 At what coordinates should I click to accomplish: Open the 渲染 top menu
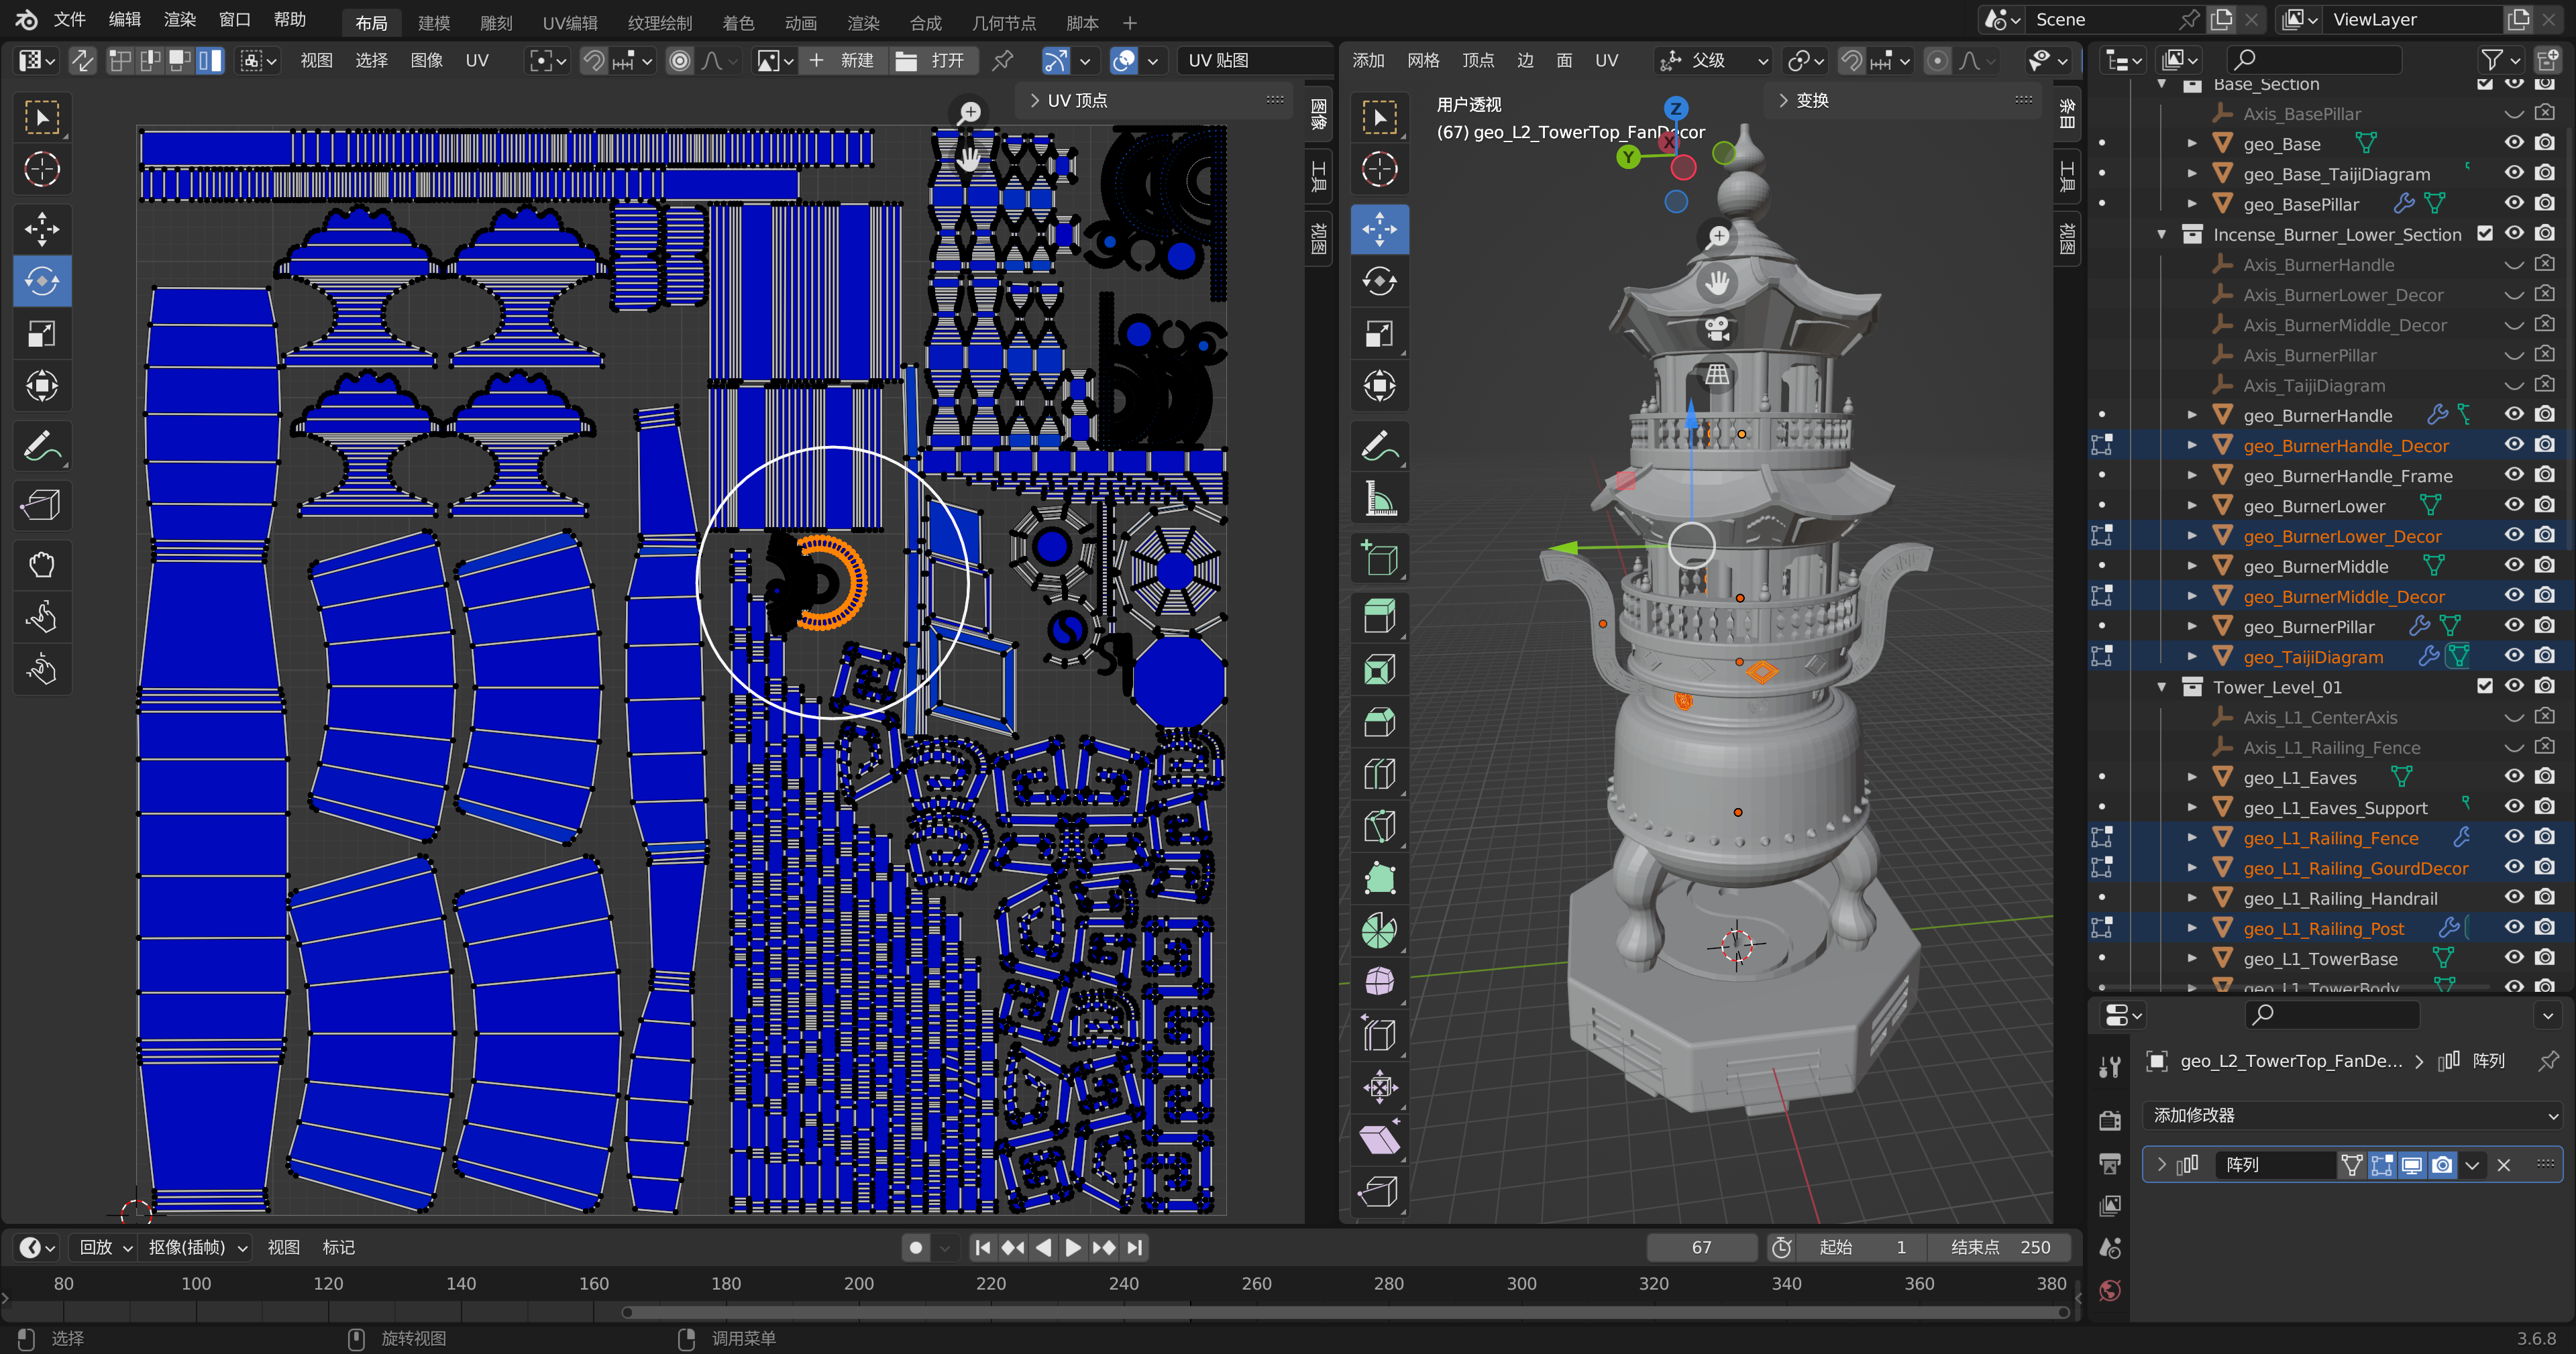pos(179,19)
